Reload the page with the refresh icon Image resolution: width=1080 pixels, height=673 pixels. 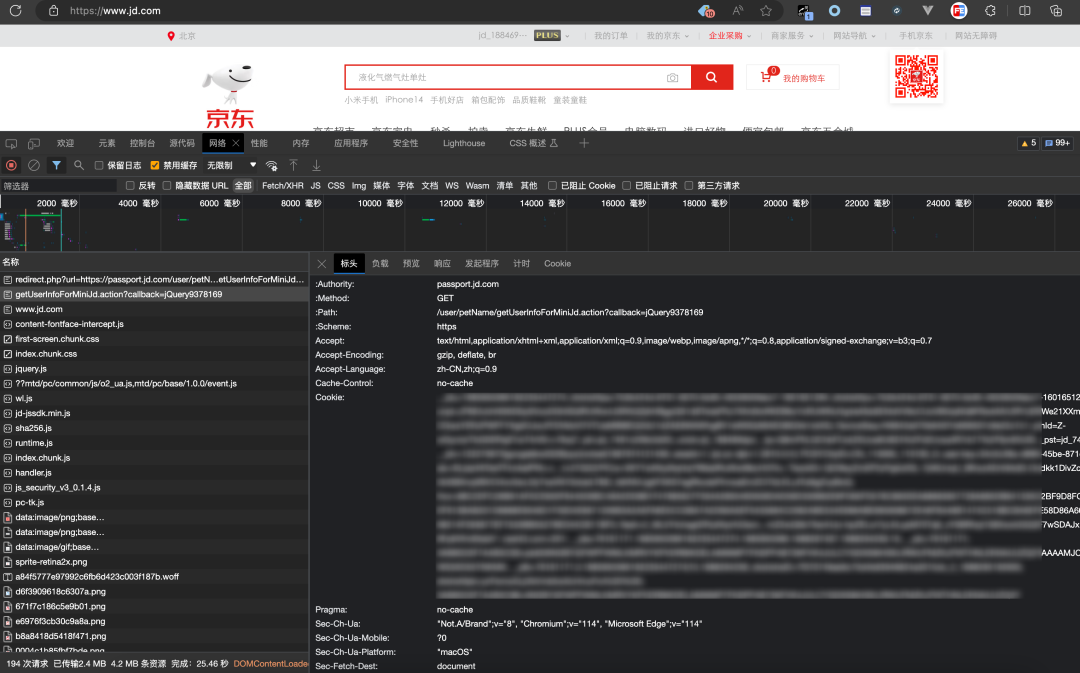tap(15, 10)
